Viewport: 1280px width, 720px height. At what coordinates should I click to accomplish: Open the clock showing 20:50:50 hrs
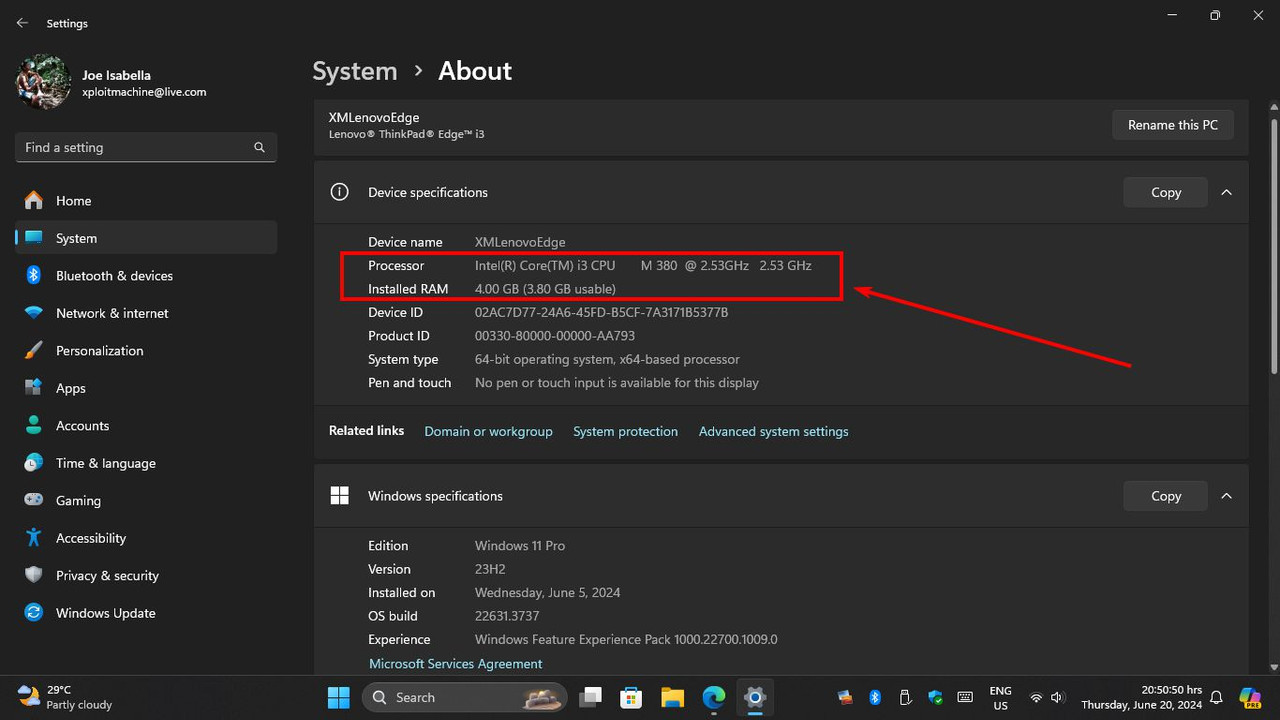coord(1141,697)
